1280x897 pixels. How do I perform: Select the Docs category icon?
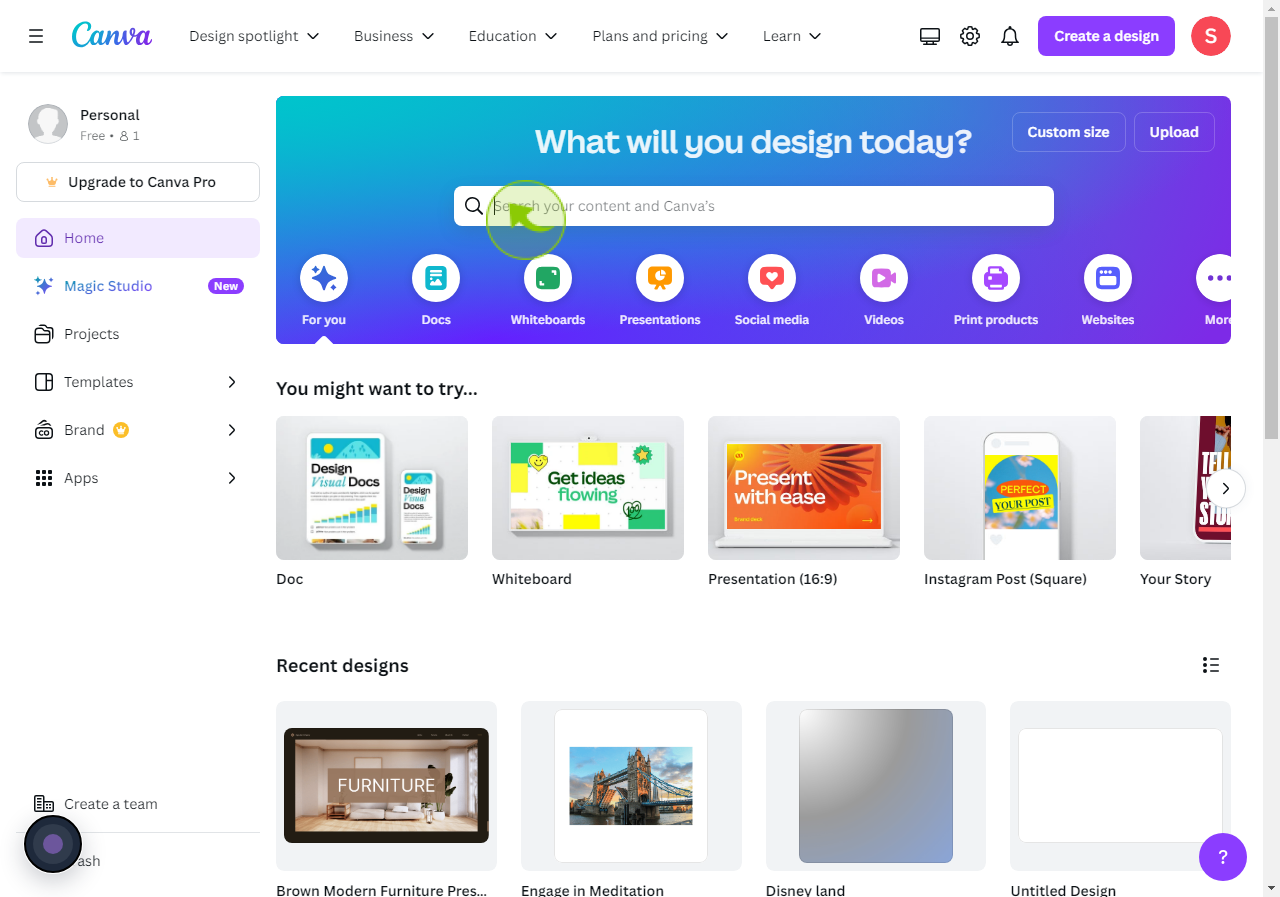tap(436, 278)
